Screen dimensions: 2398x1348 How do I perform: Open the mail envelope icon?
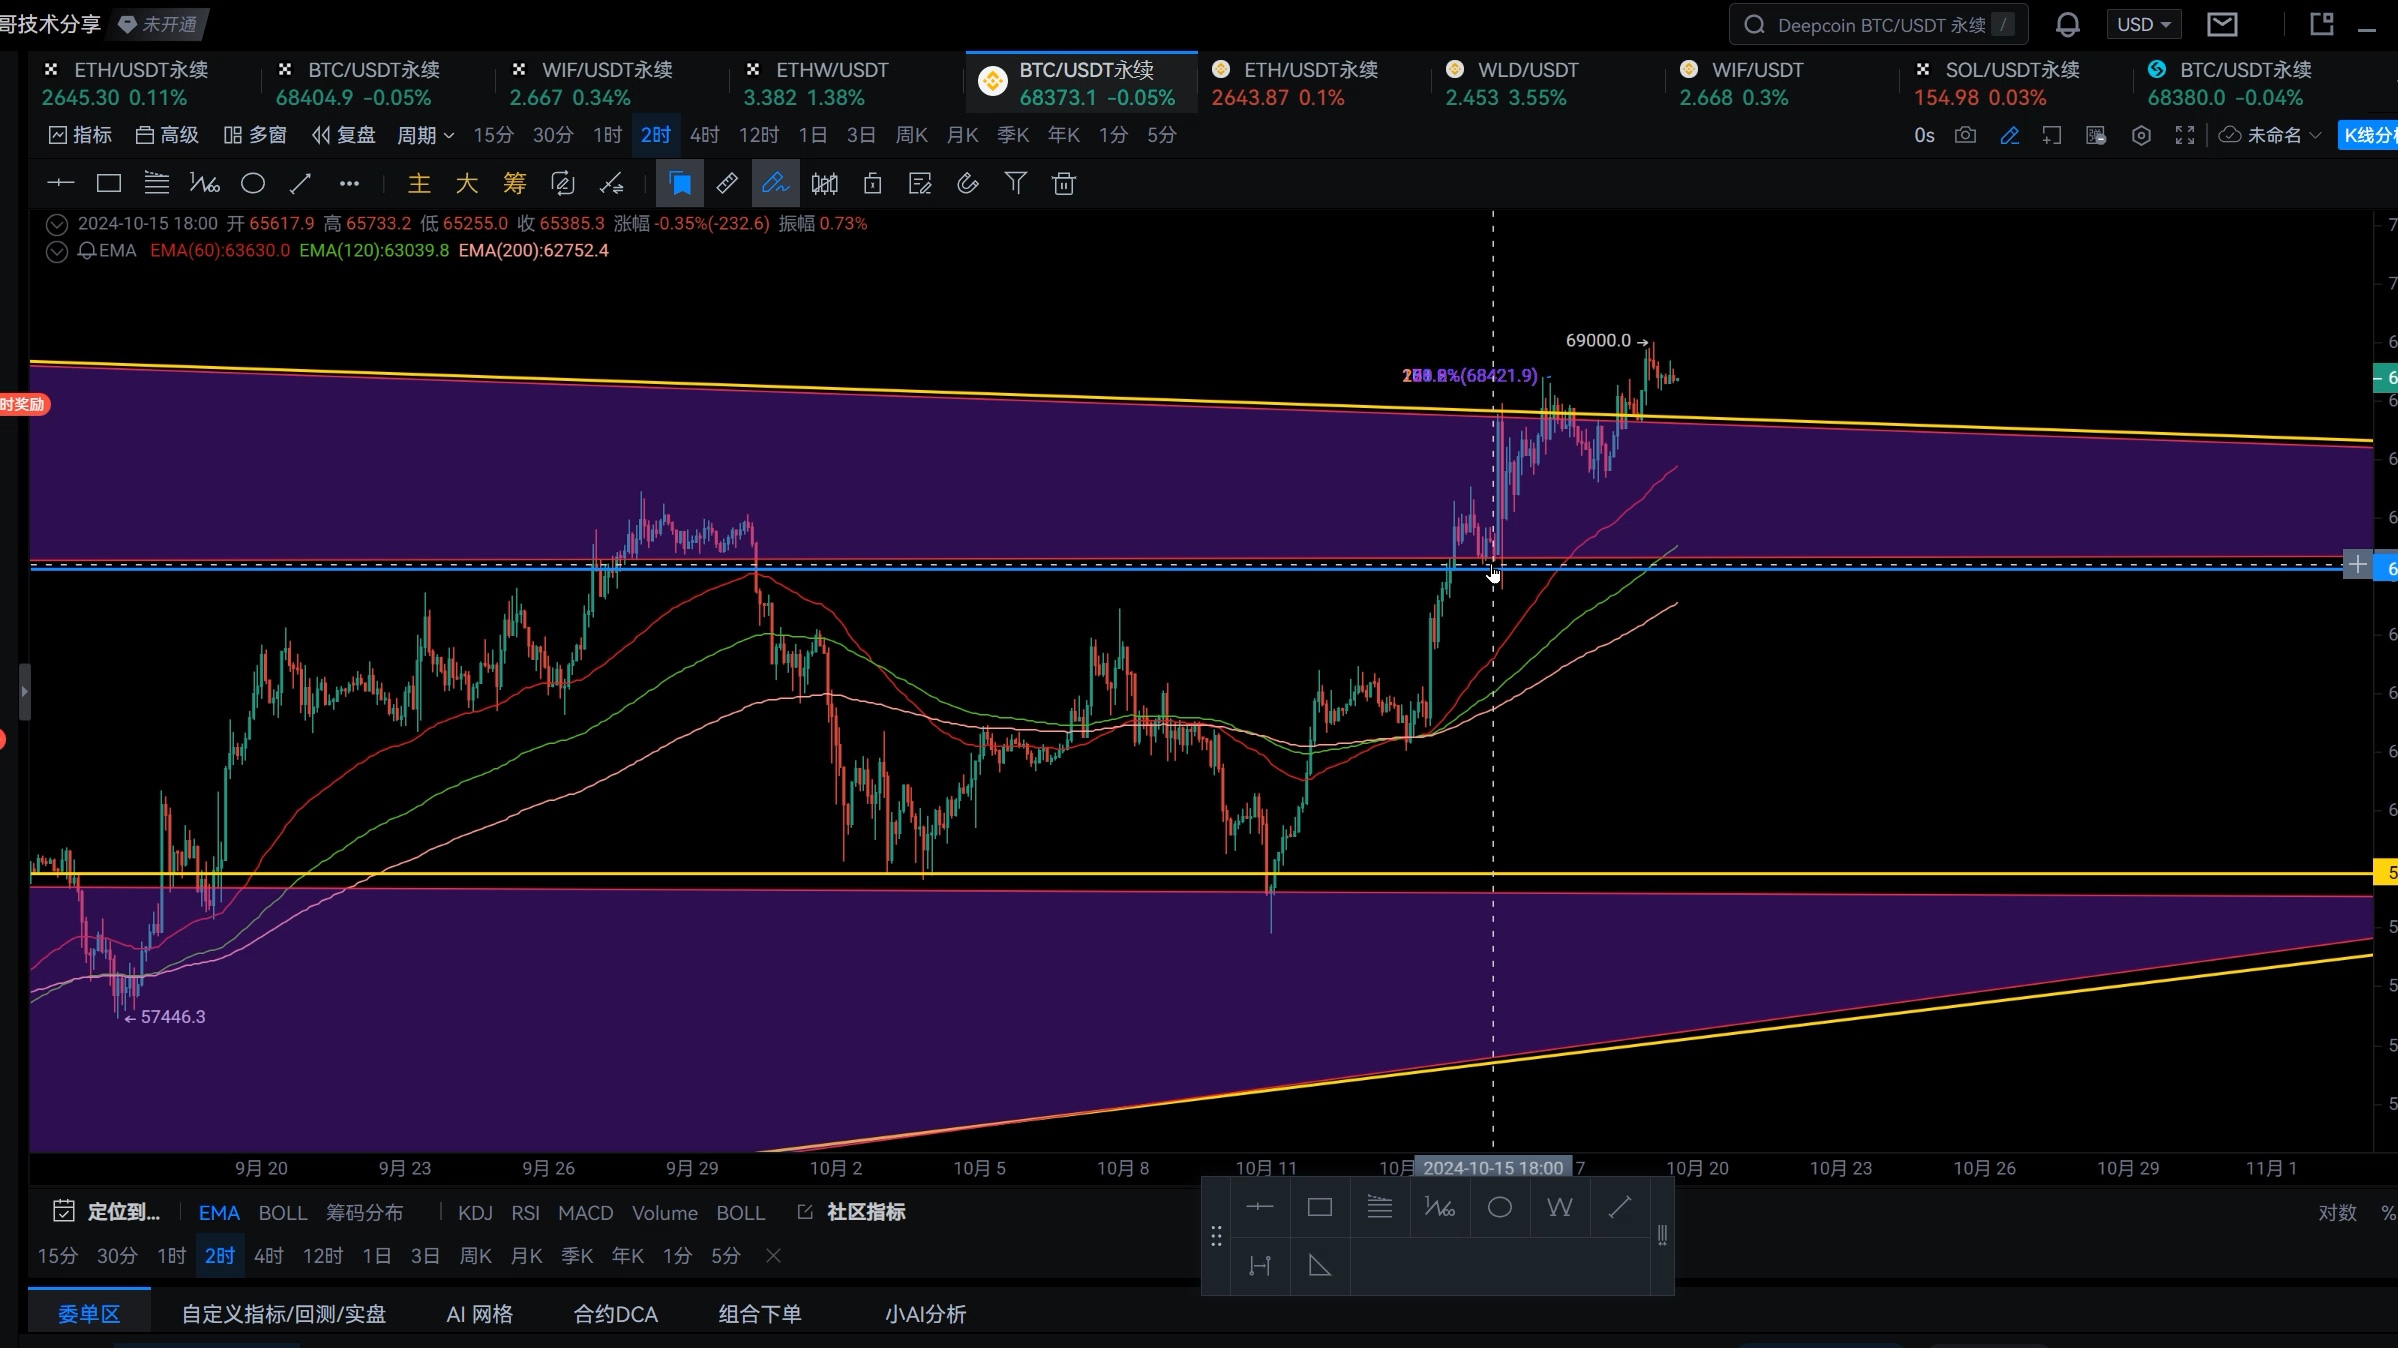[2222, 25]
